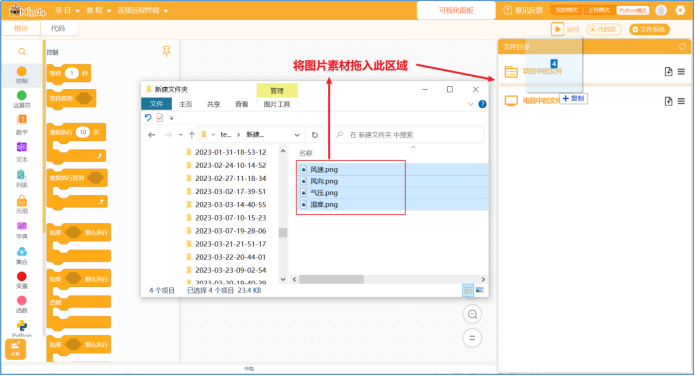Switch to the 模块 blocks tab
695x376 pixels.
21,28
